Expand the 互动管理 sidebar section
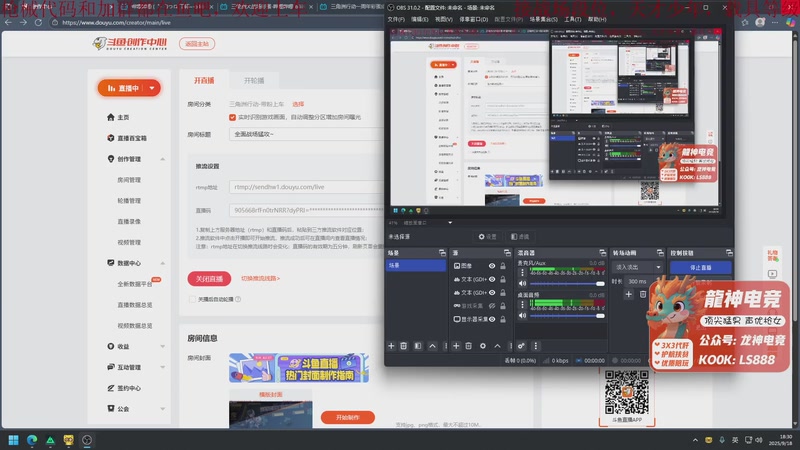 pos(162,367)
